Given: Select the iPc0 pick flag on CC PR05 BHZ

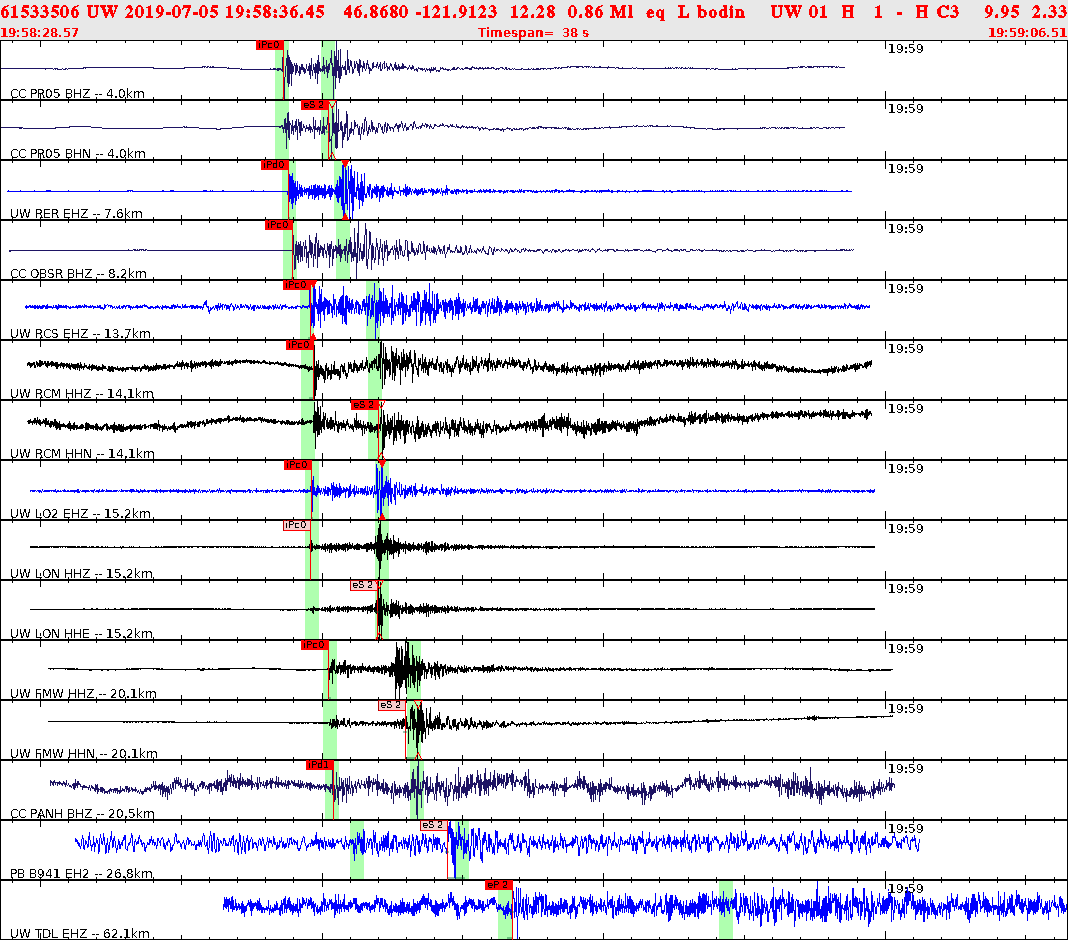Looking at the screenshot, I should click(x=267, y=45).
